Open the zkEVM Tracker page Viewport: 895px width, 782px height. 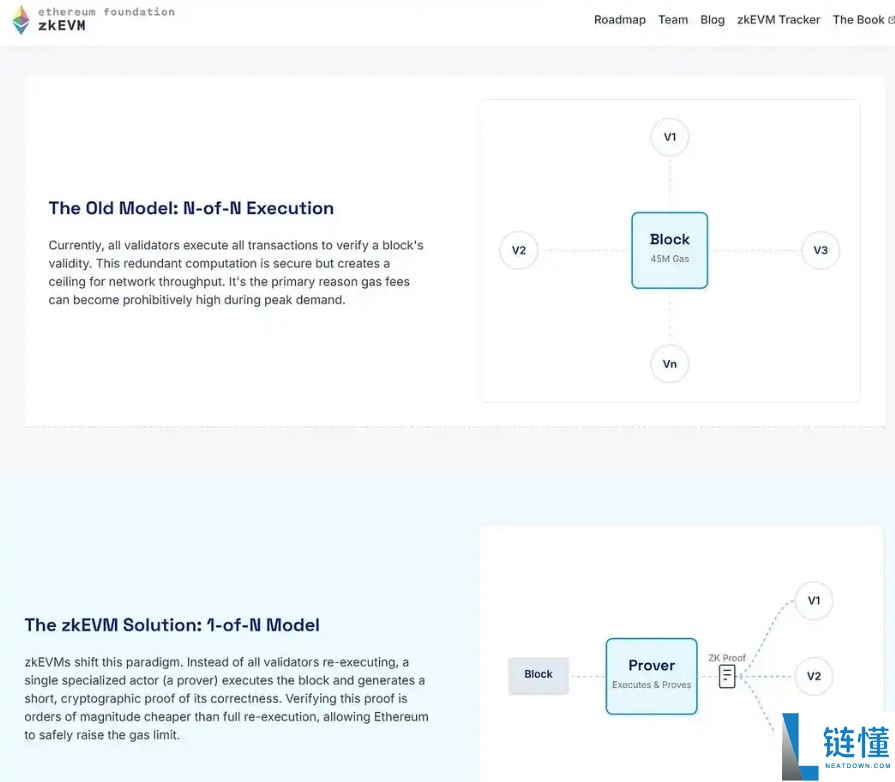tap(779, 20)
